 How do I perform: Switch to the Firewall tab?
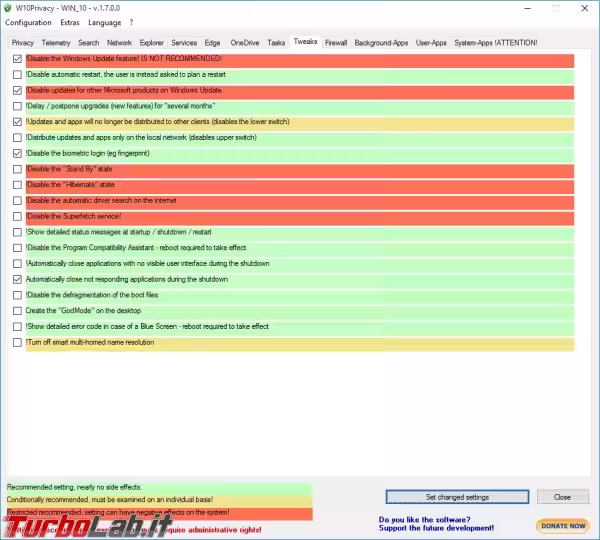tap(336, 43)
